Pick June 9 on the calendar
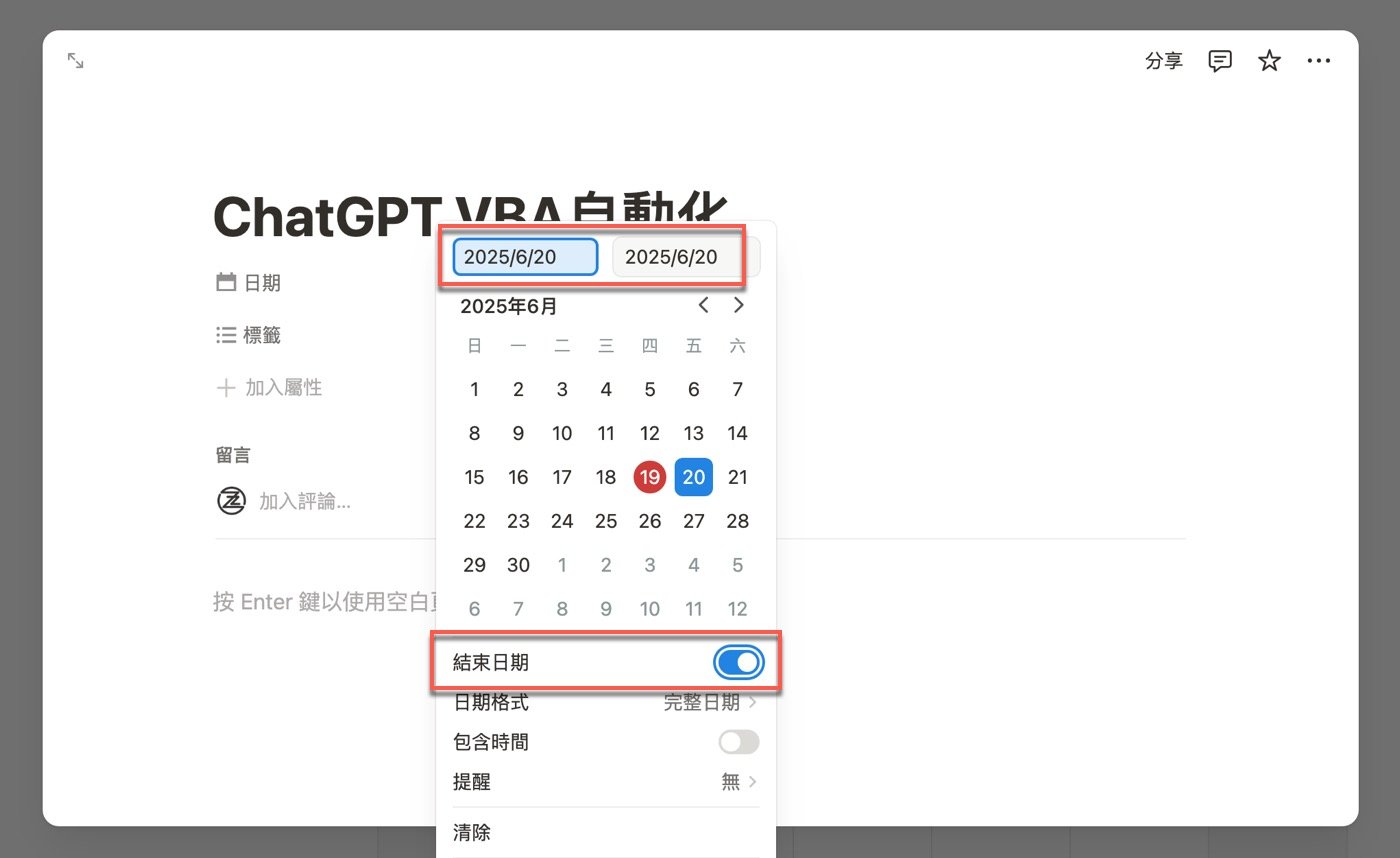The width and height of the screenshot is (1400, 858). [518, 433]
